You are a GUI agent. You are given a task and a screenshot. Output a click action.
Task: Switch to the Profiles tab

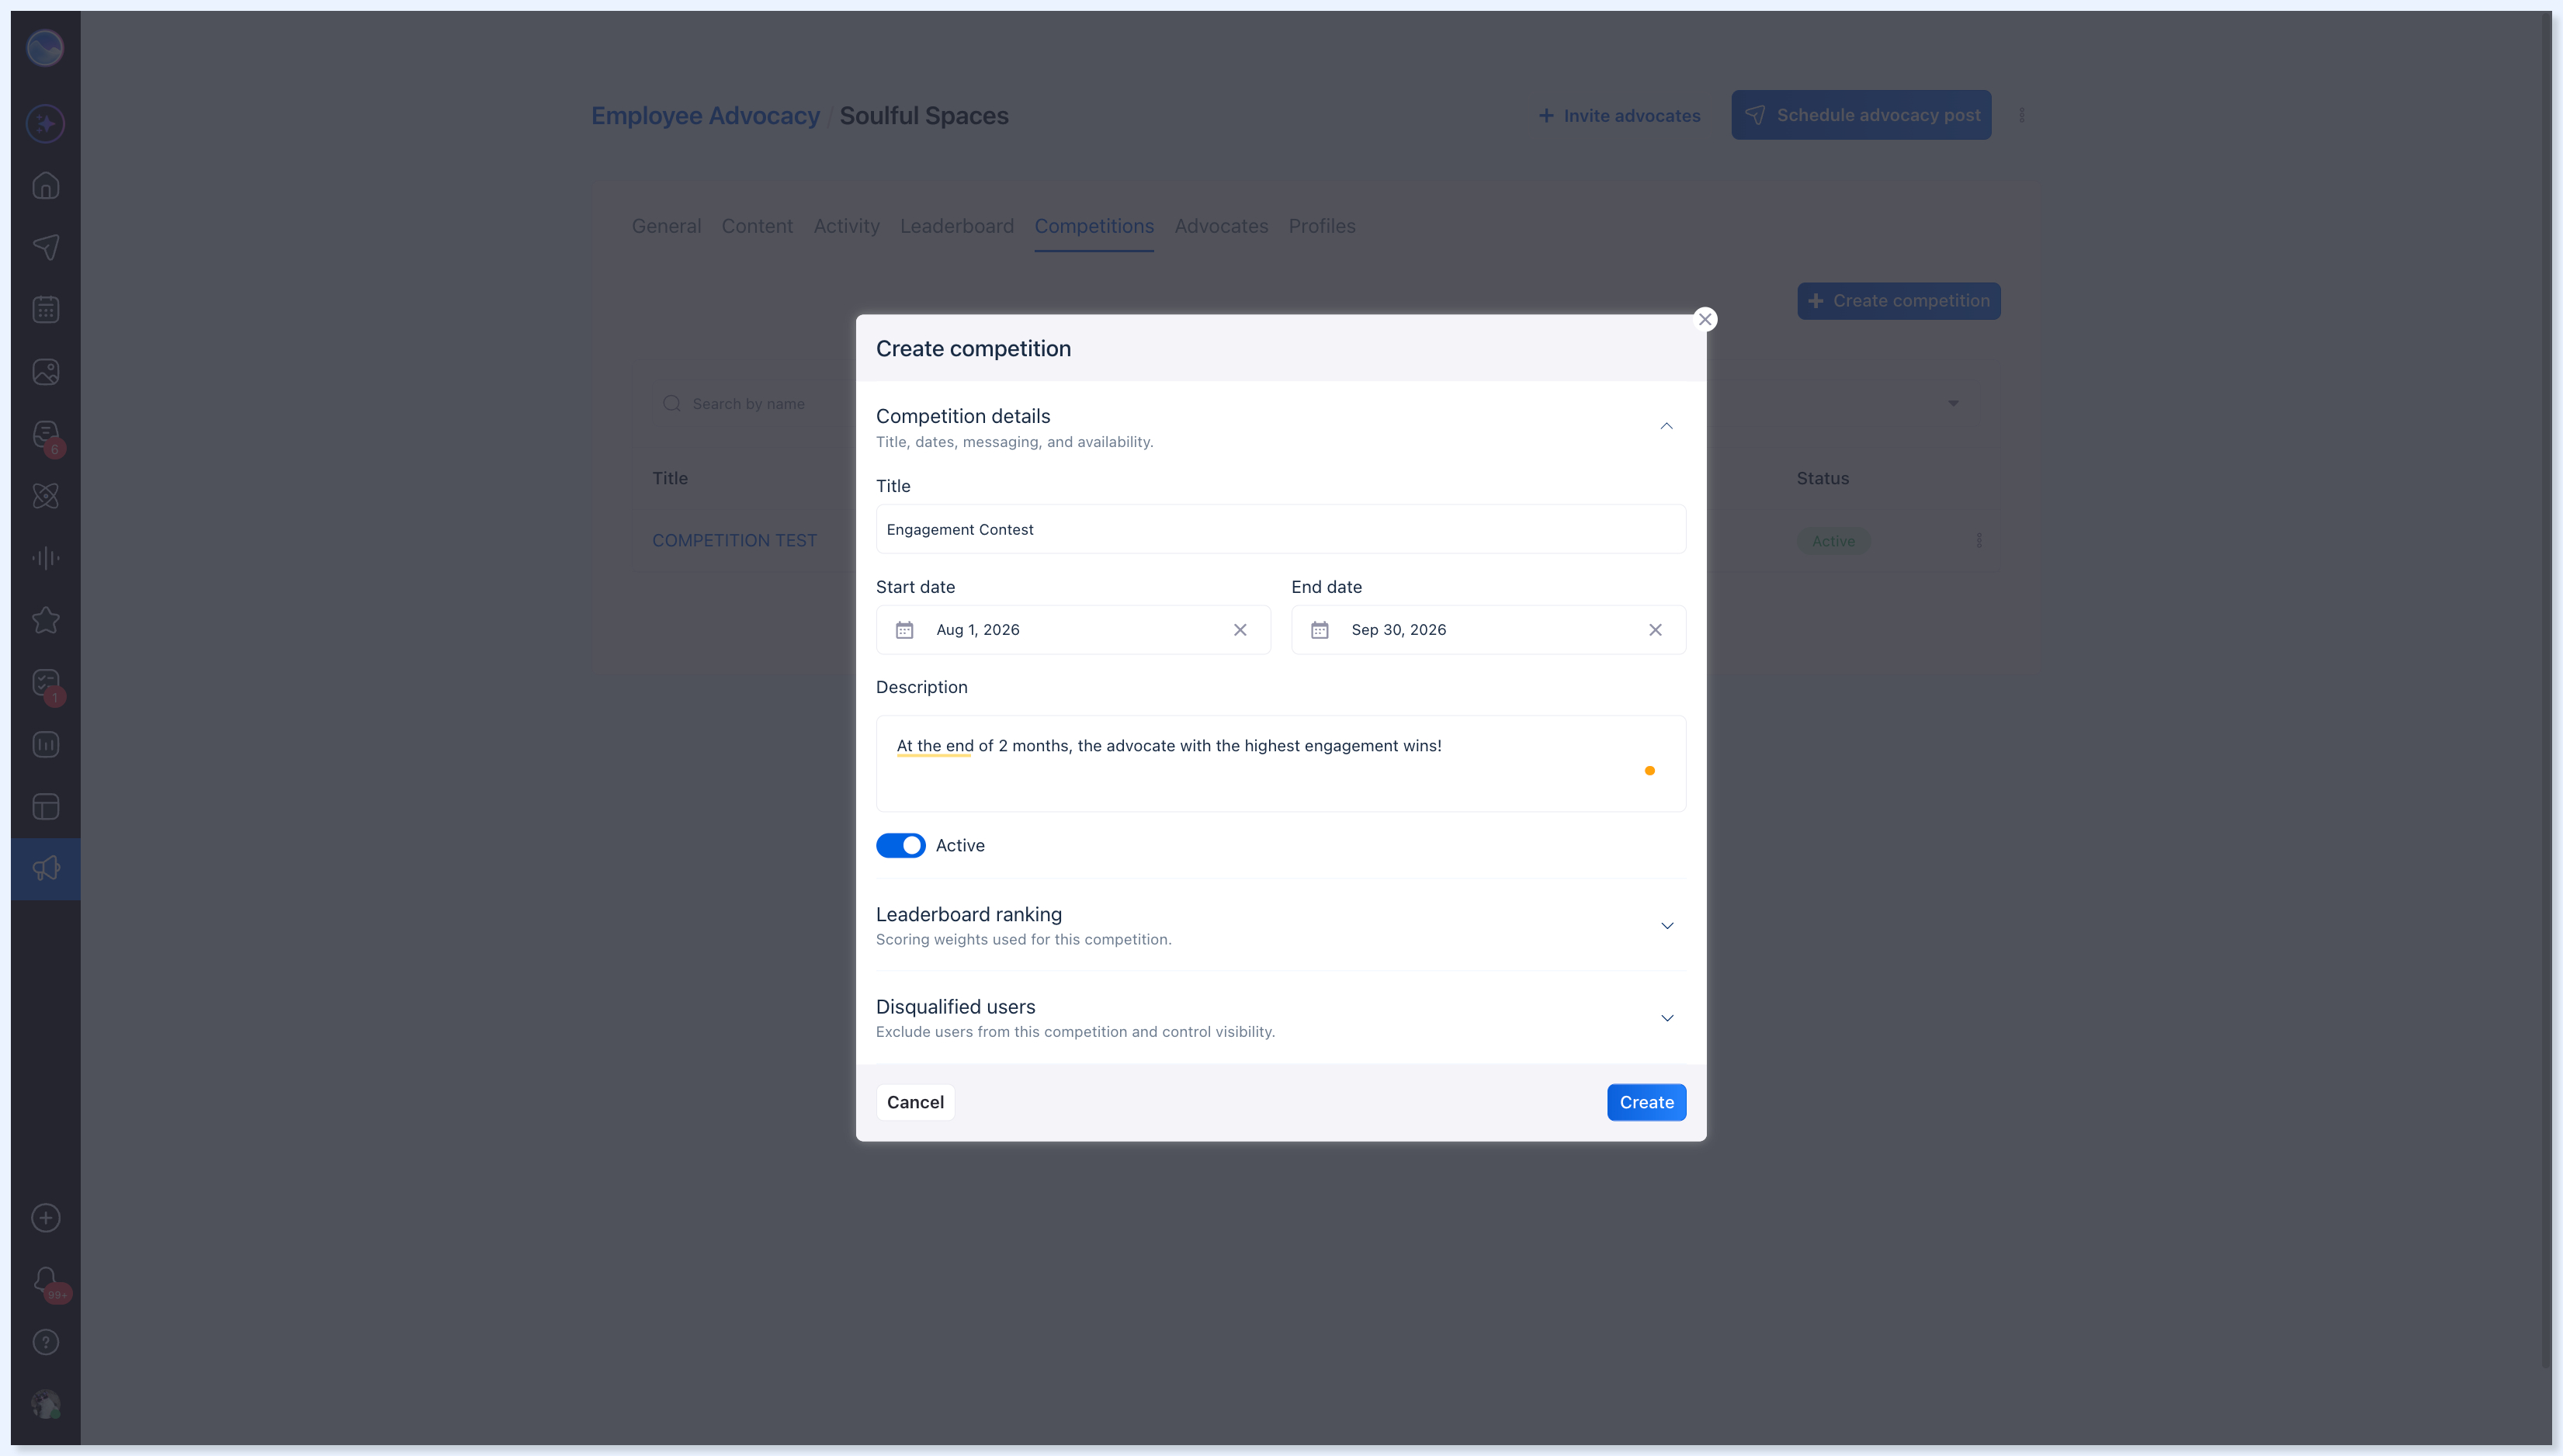click(x=1322, y=226)
